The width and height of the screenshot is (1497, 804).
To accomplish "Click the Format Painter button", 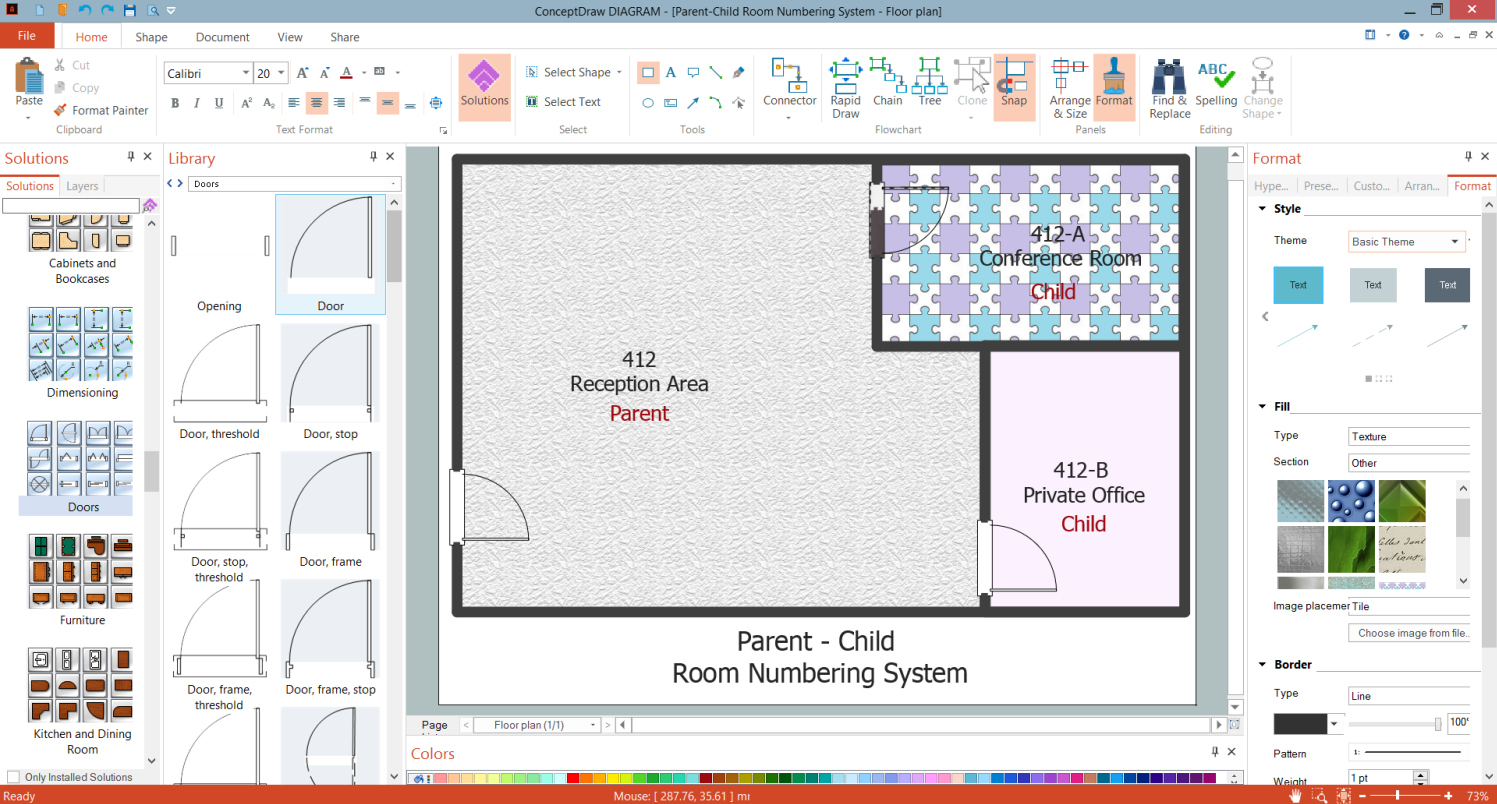I will coord(101,110).
